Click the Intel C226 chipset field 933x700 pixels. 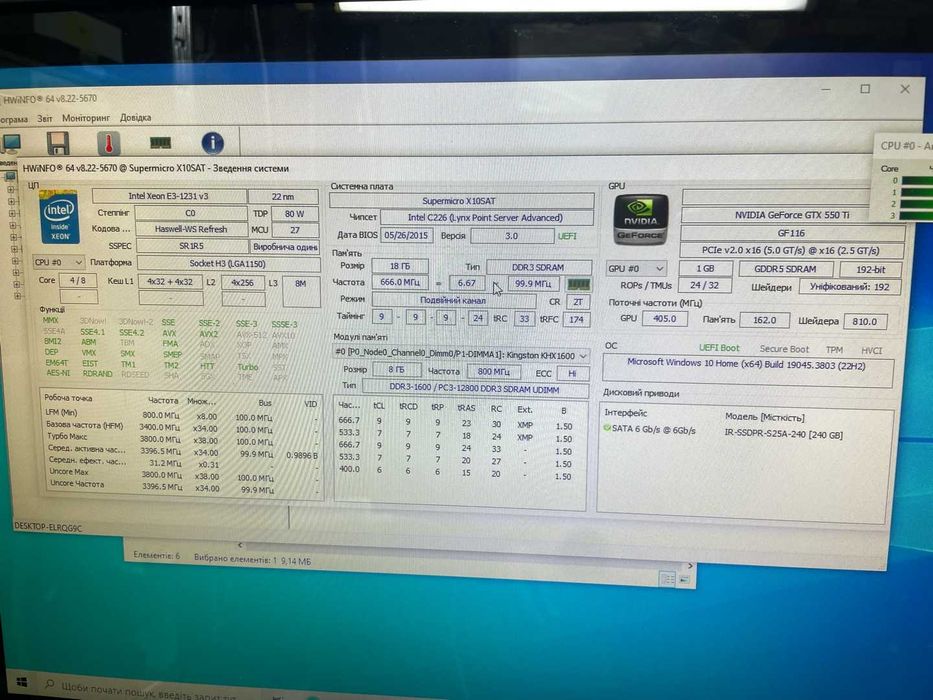pos(486,218)
